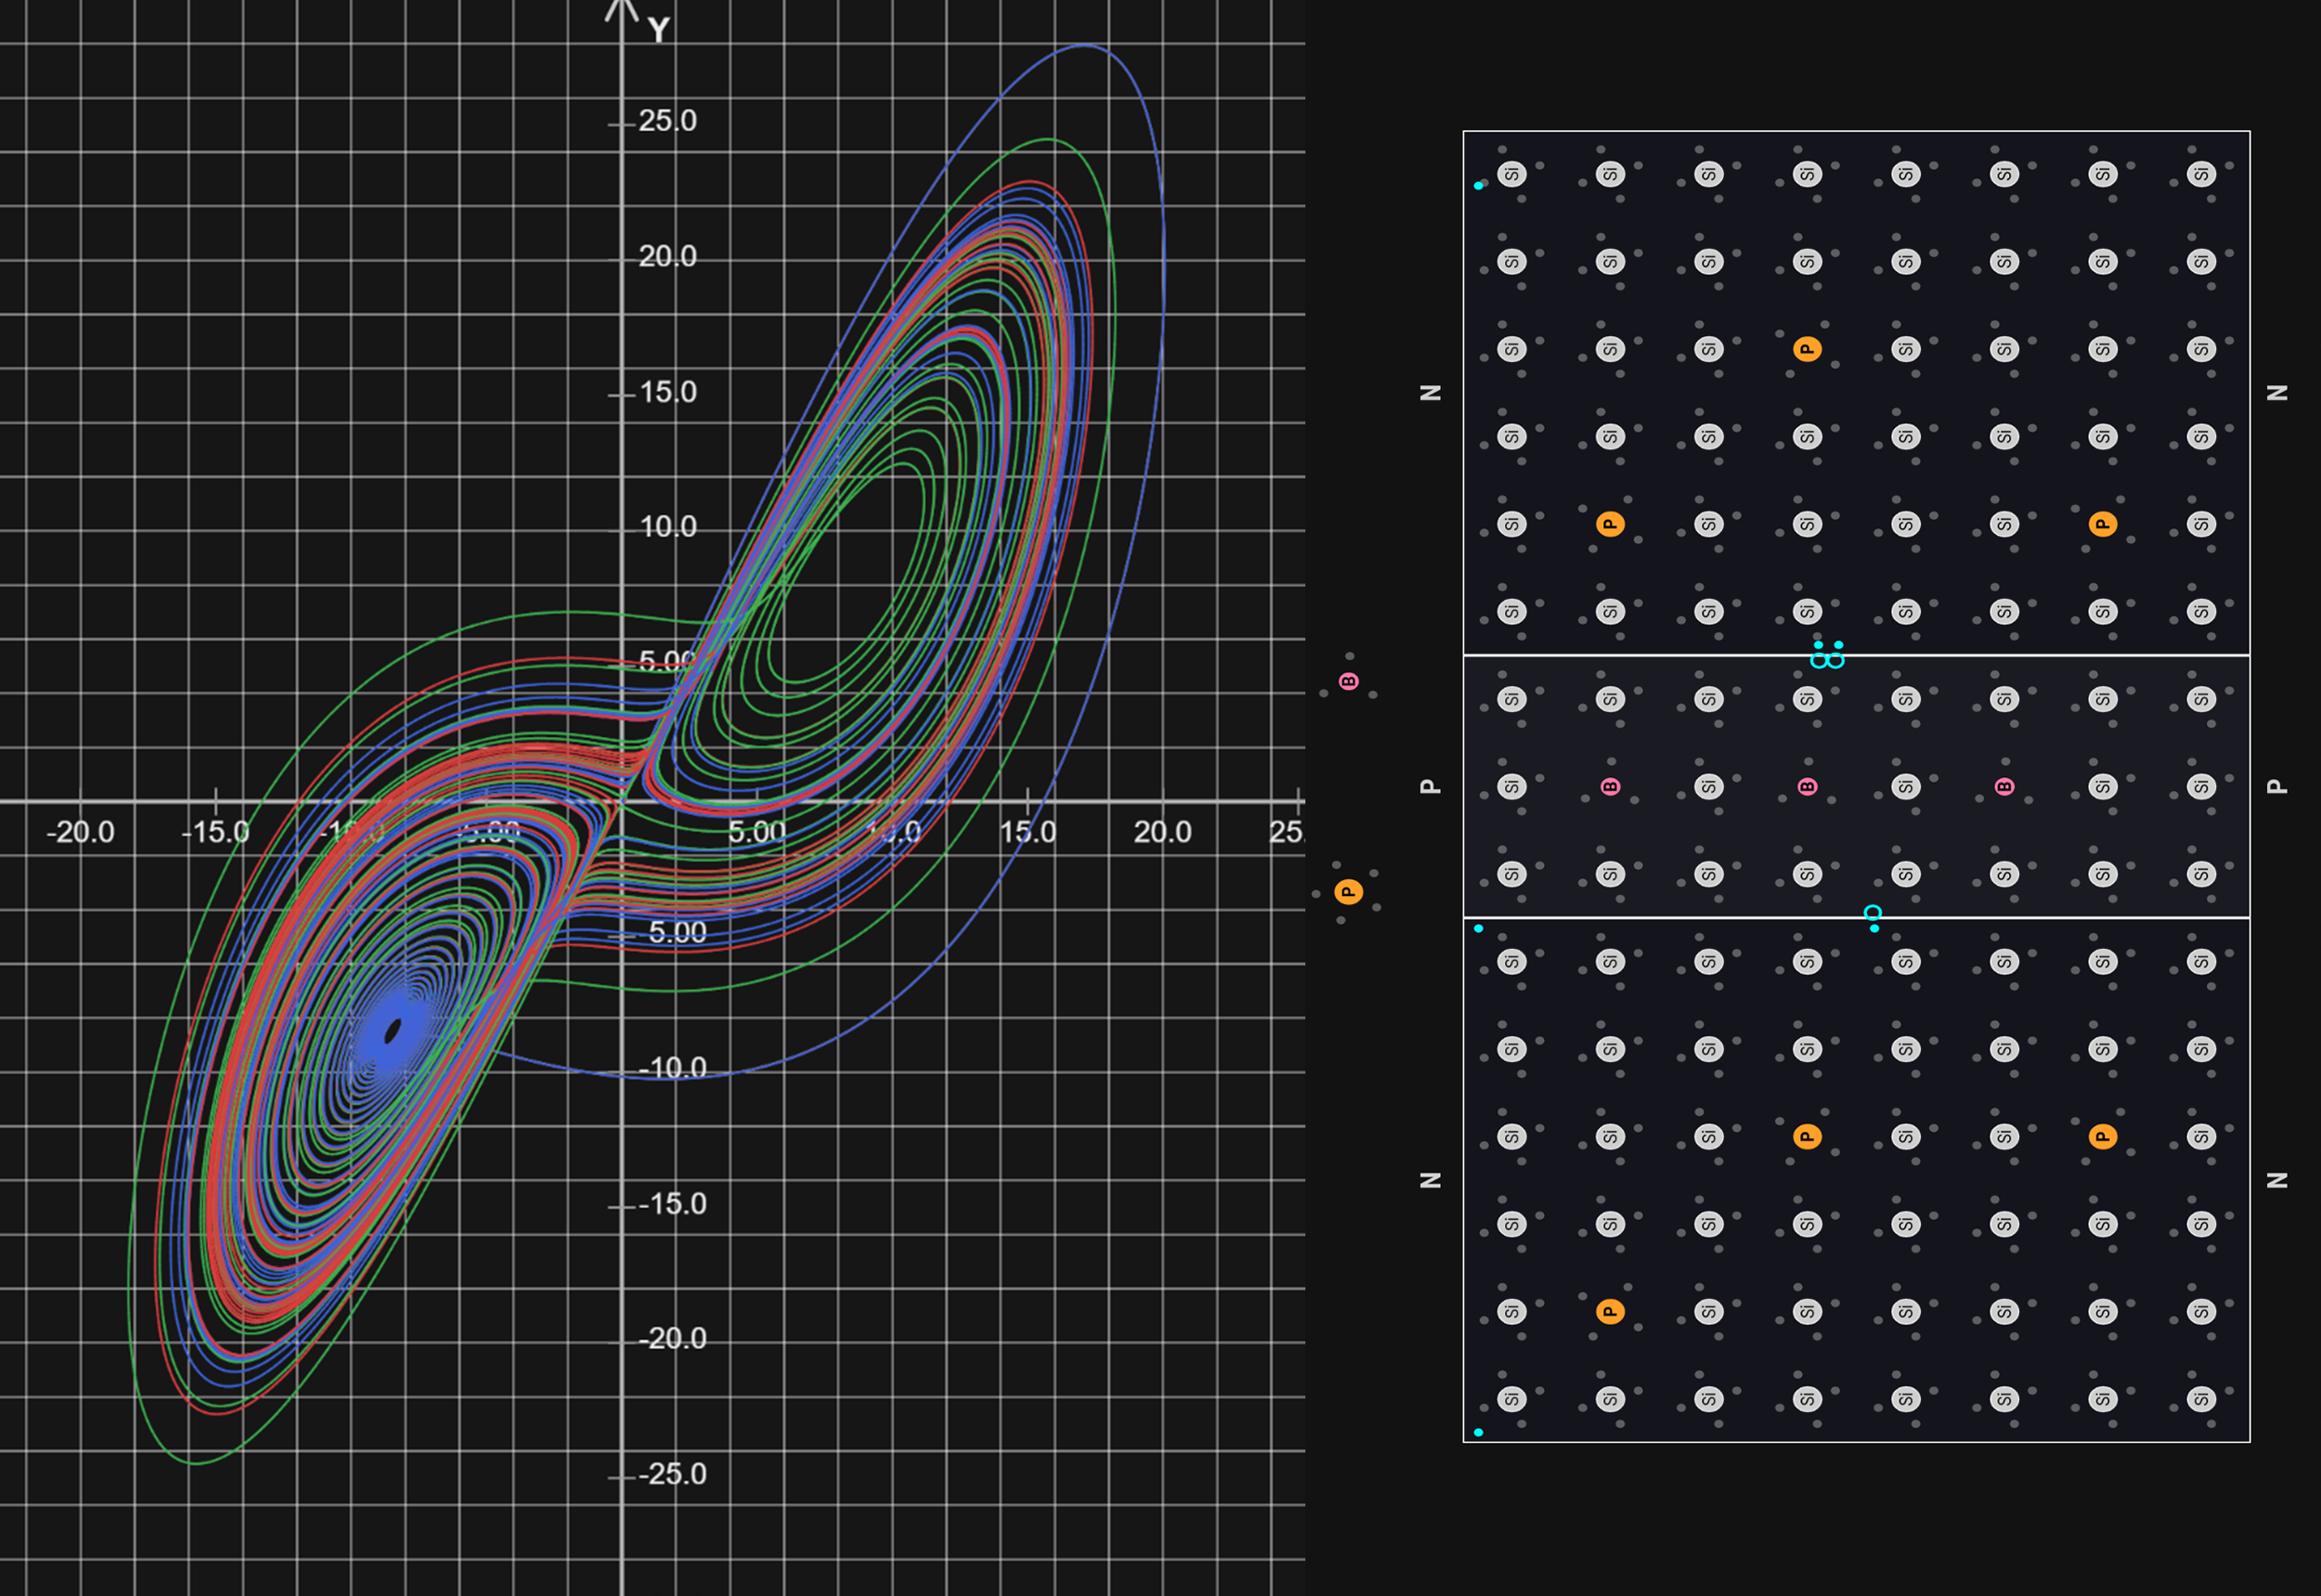Click the lone phosphorus atom in lower N region's fifth row

(1610, 1311)
